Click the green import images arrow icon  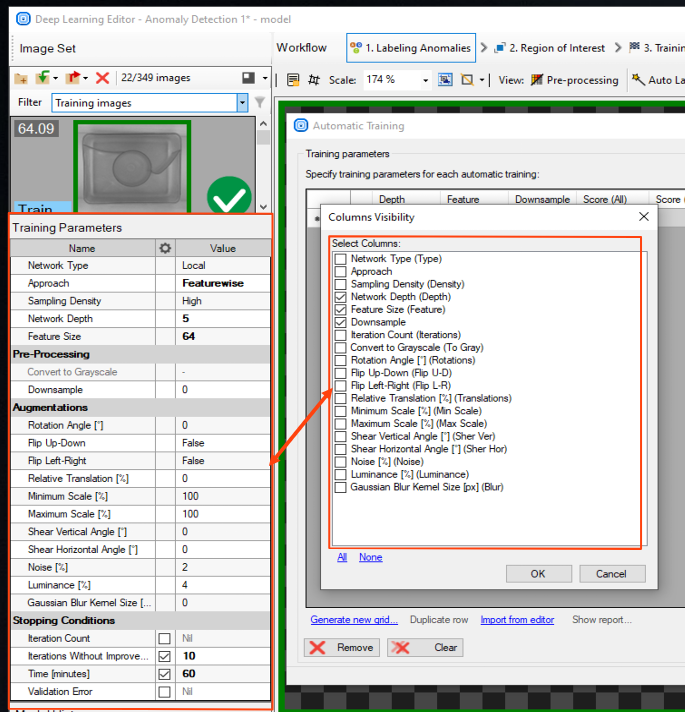click(x=42, y=77)
